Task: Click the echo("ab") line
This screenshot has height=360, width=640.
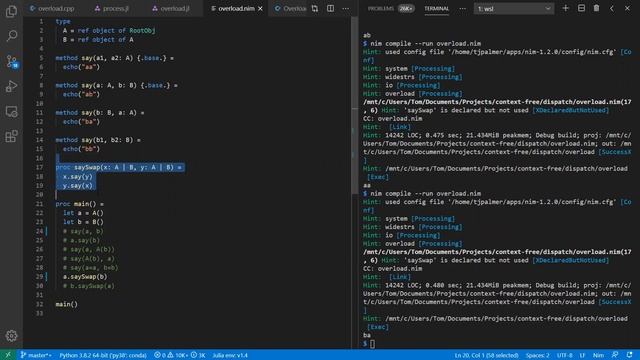Action: pyautogui.click(x=81, y=94)
